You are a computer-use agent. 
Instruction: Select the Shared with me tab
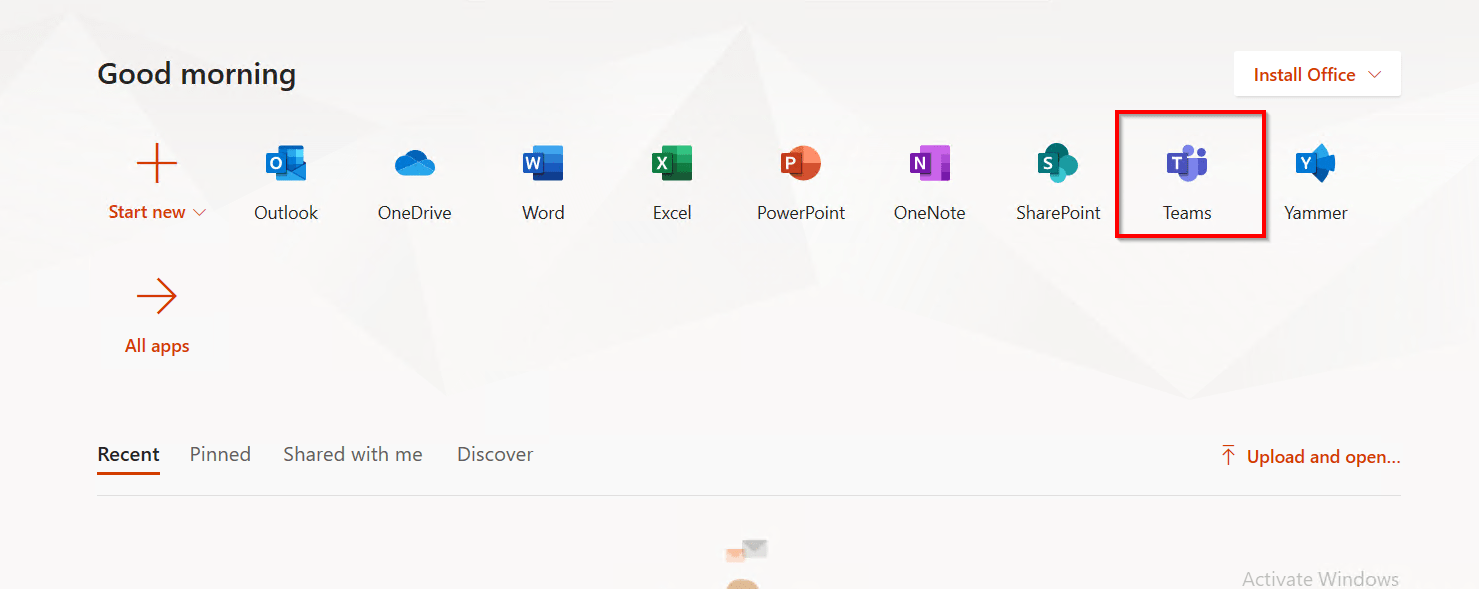pyautogui.click(x=352, y=454)
